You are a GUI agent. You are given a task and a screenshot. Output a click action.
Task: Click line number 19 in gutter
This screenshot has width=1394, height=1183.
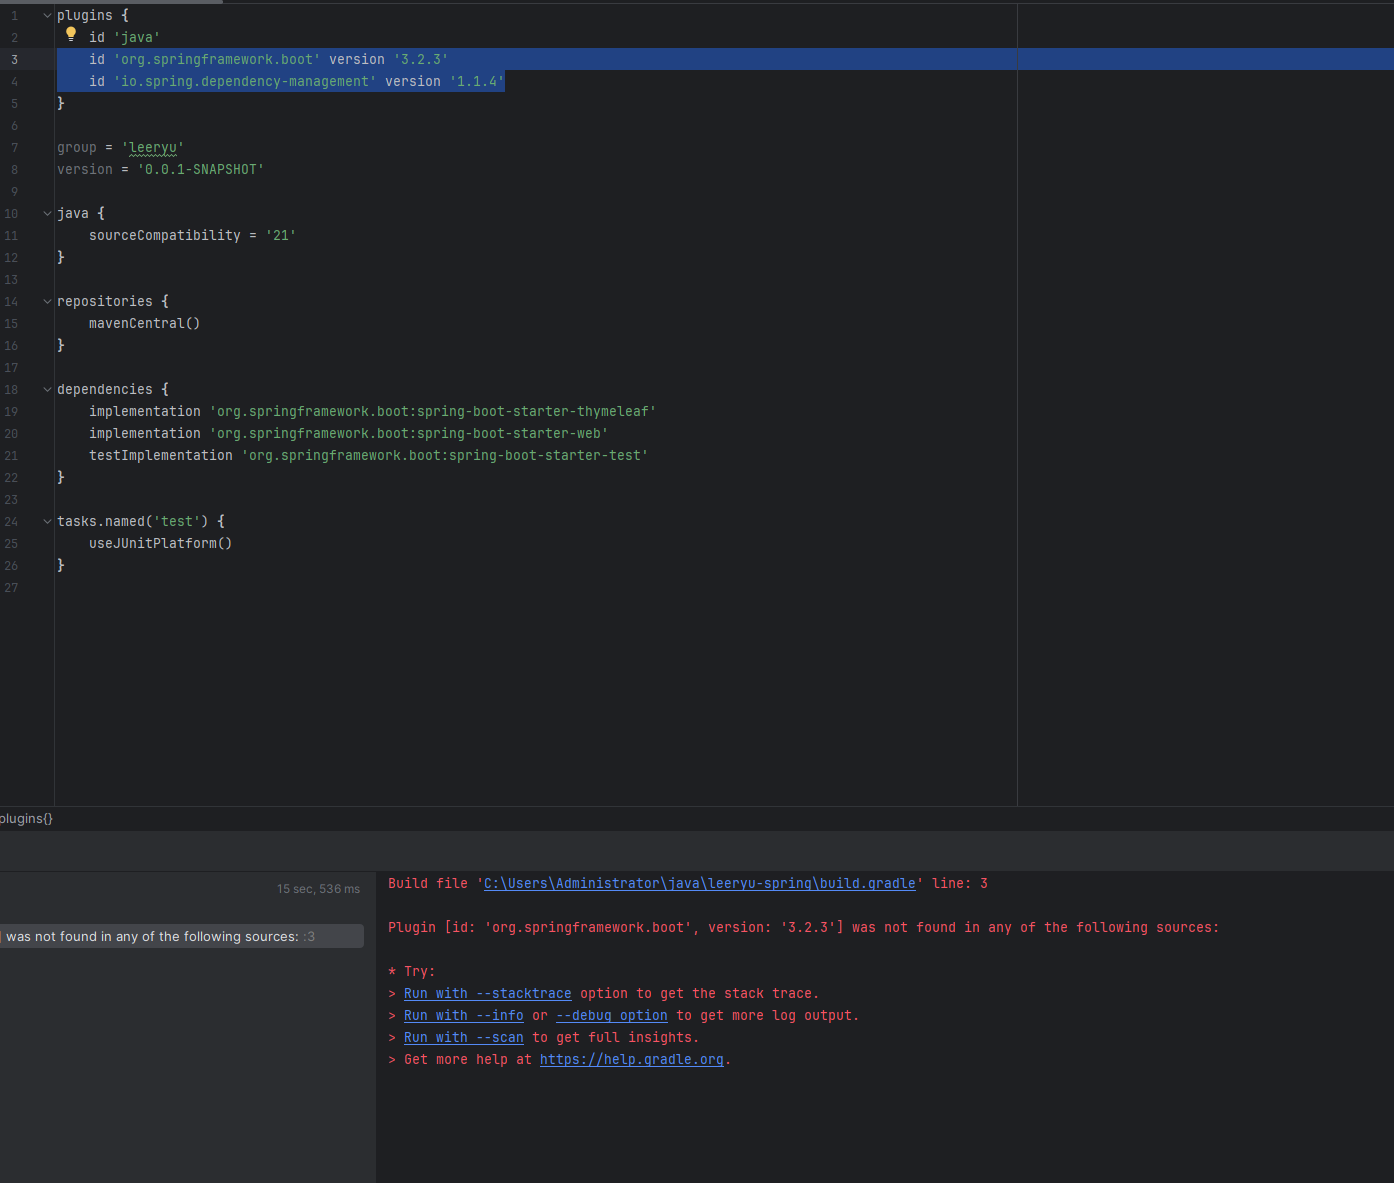(11, 412)
